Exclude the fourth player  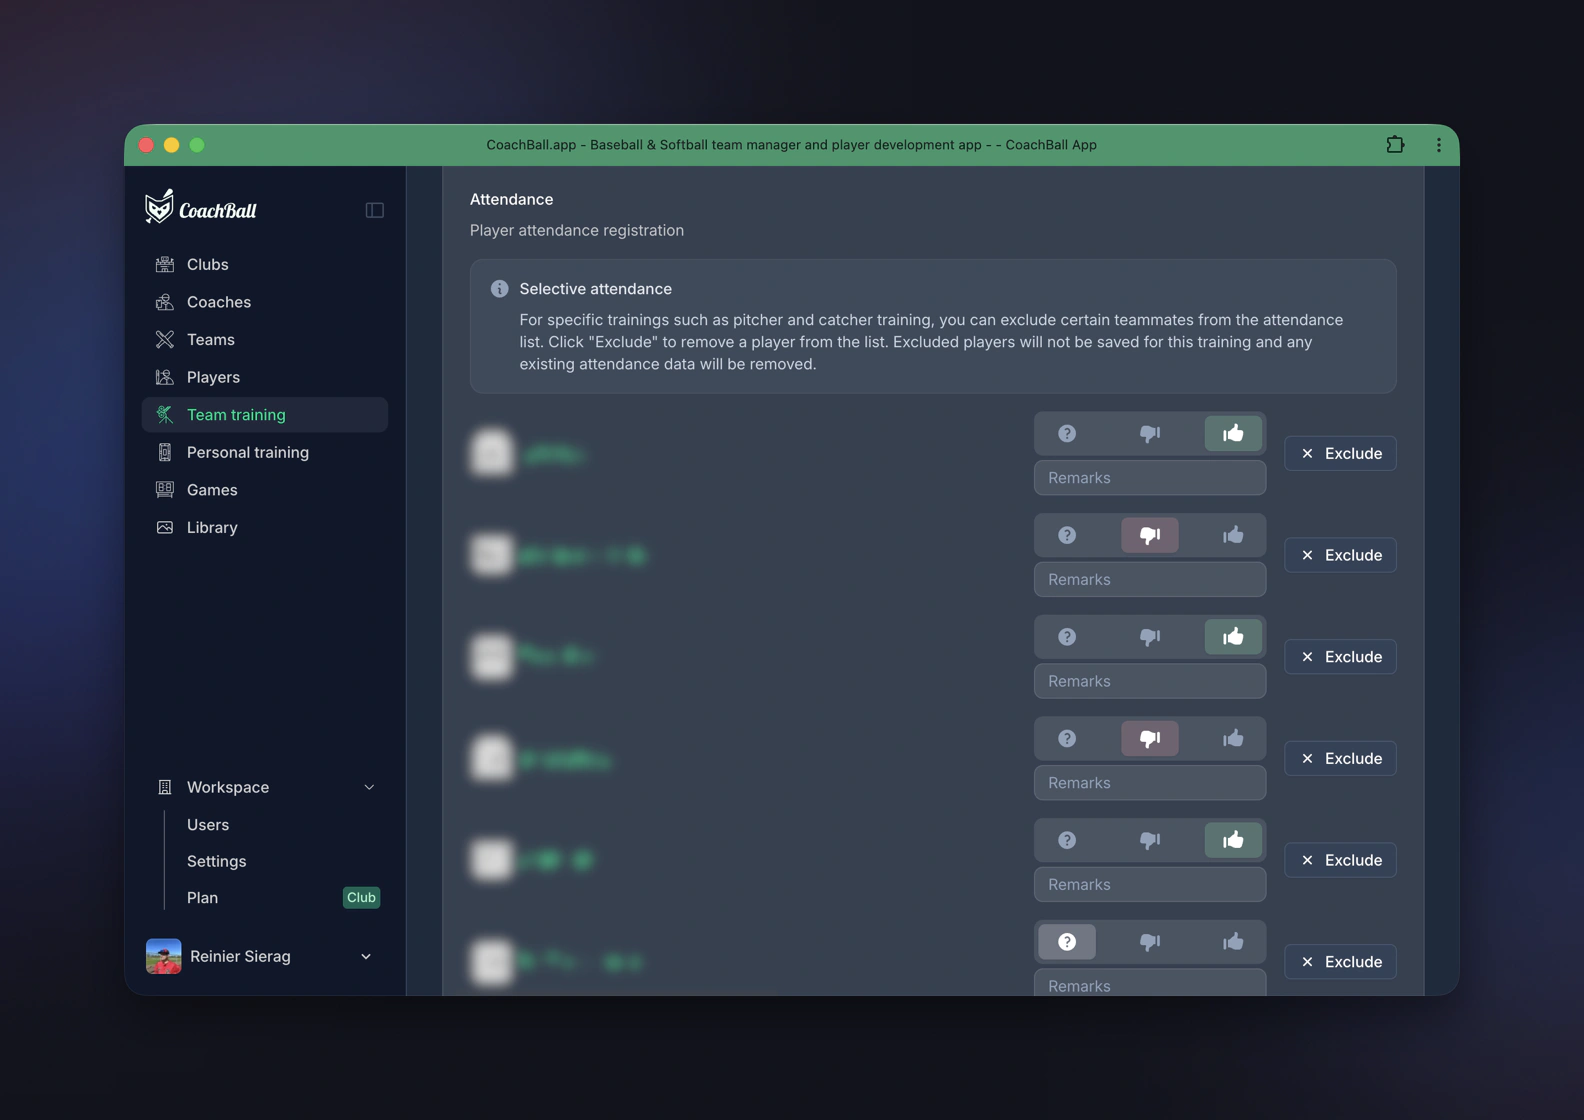click(x=1340, y=758)
